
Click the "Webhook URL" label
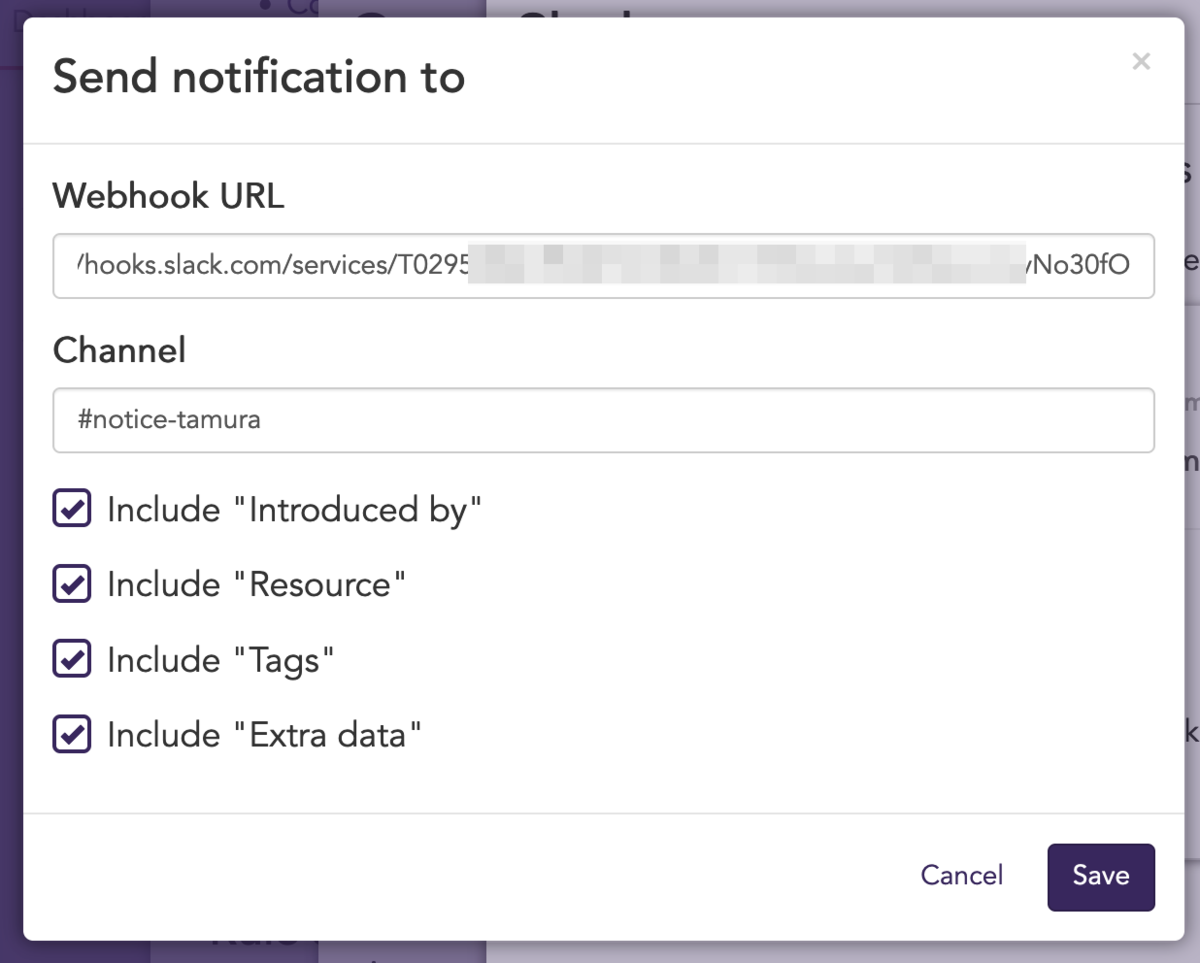point(169,196)
